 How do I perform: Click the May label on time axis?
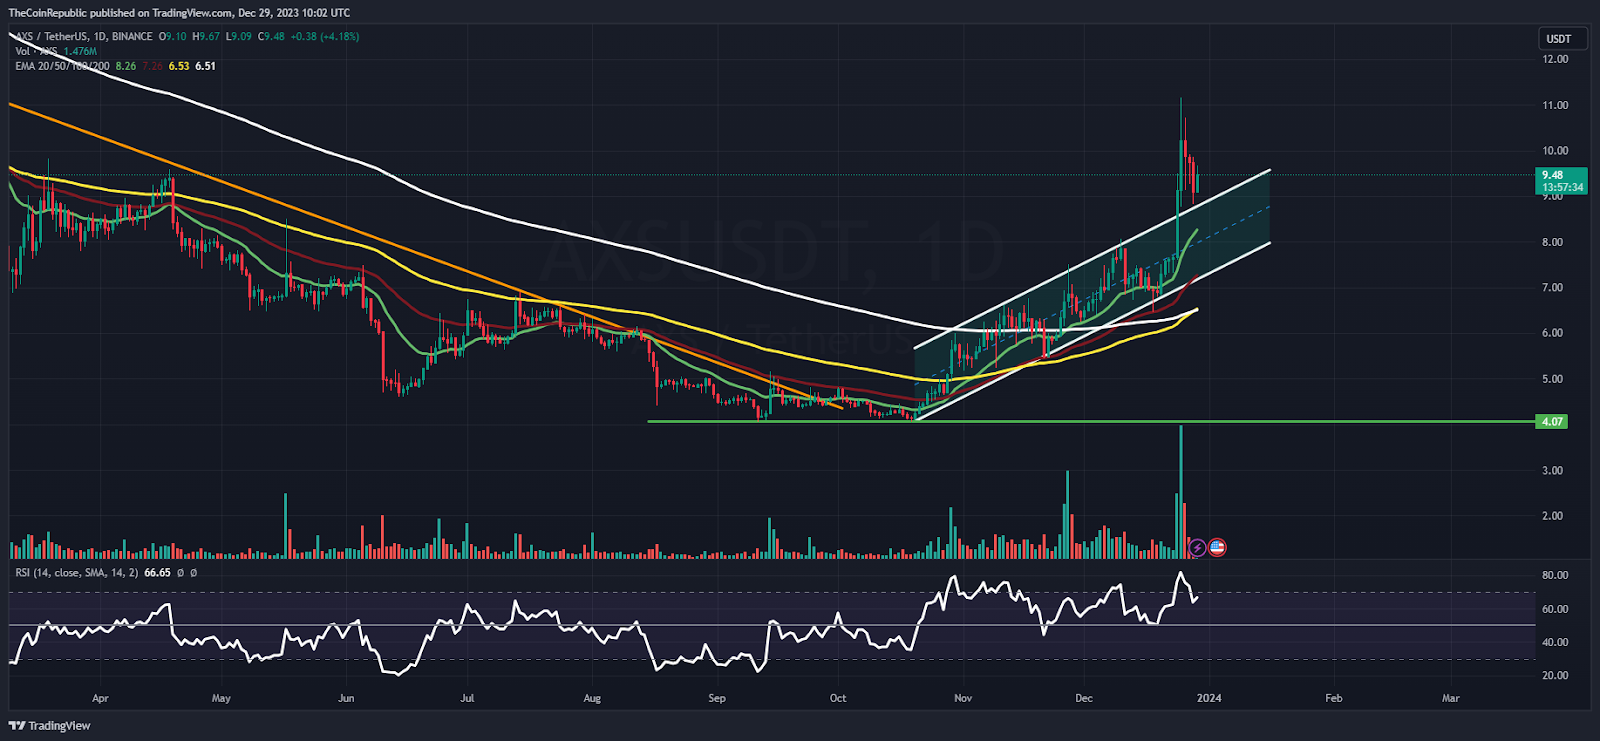pyautogui.click(x=221, y=698)
